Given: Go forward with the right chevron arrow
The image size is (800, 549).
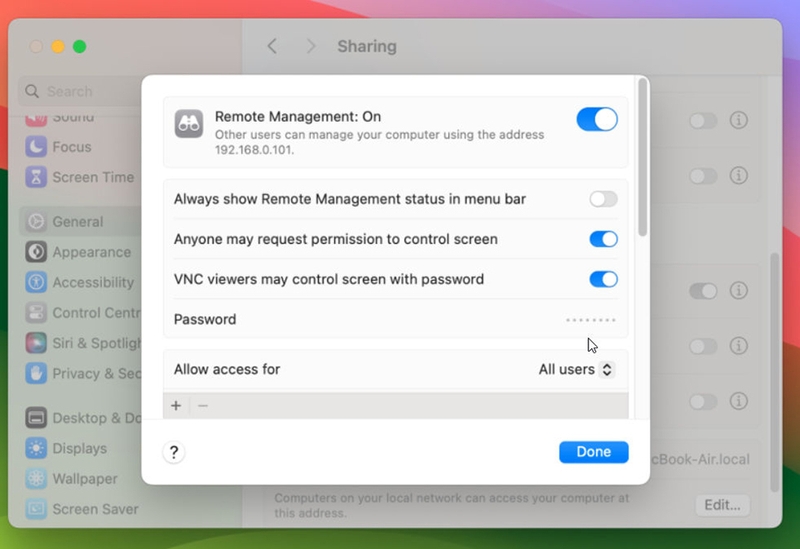Looking at the screenshot, I should click(311, 46).
